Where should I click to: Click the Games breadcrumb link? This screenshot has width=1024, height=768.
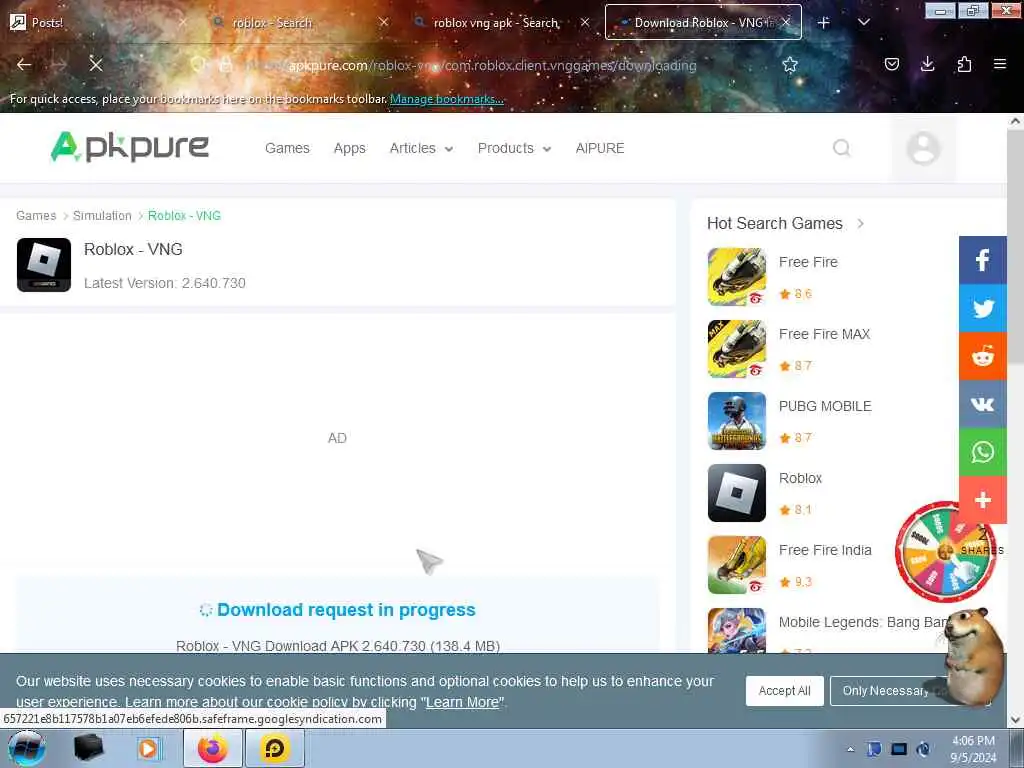pyautogui.click(x=36, y=216)
